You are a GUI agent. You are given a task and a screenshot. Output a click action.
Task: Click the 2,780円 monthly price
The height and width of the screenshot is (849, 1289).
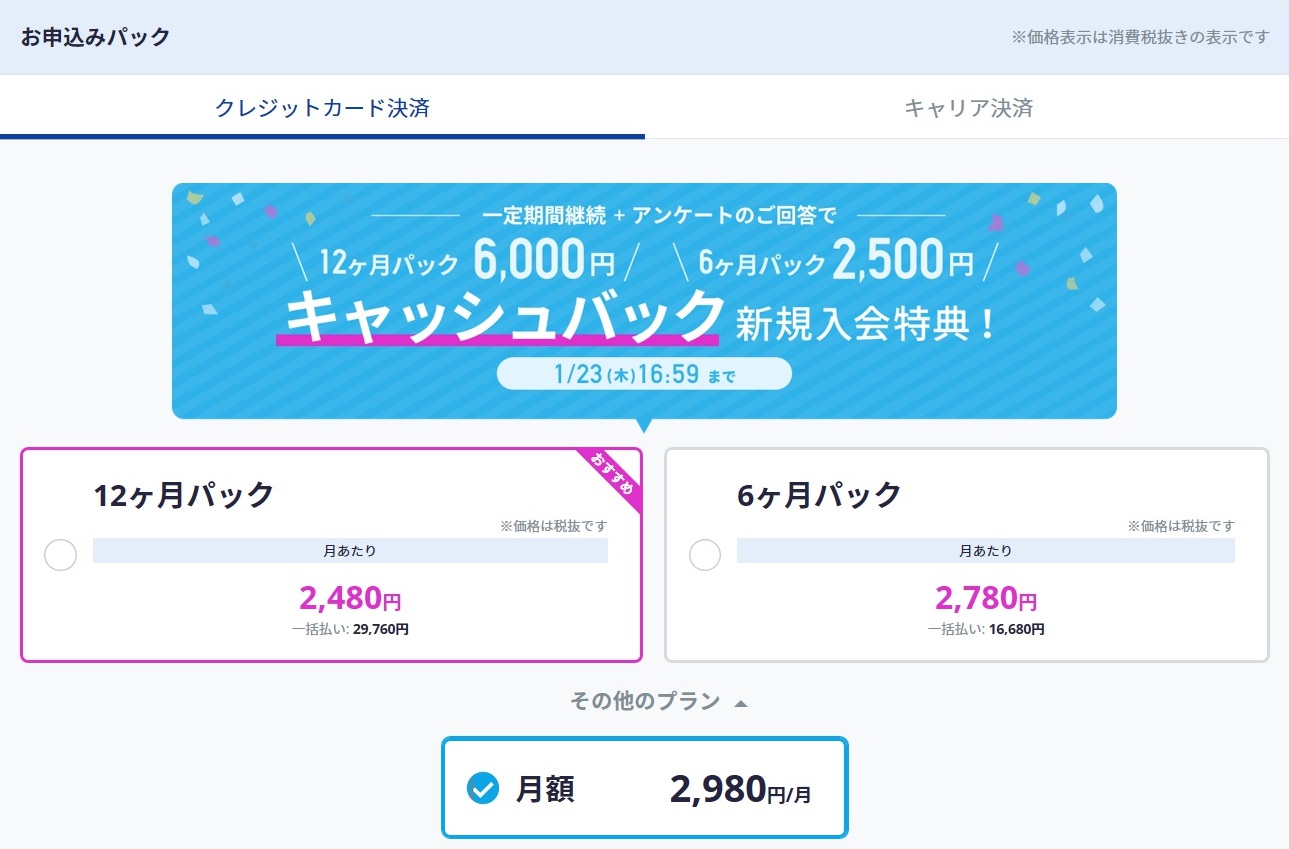986,599
